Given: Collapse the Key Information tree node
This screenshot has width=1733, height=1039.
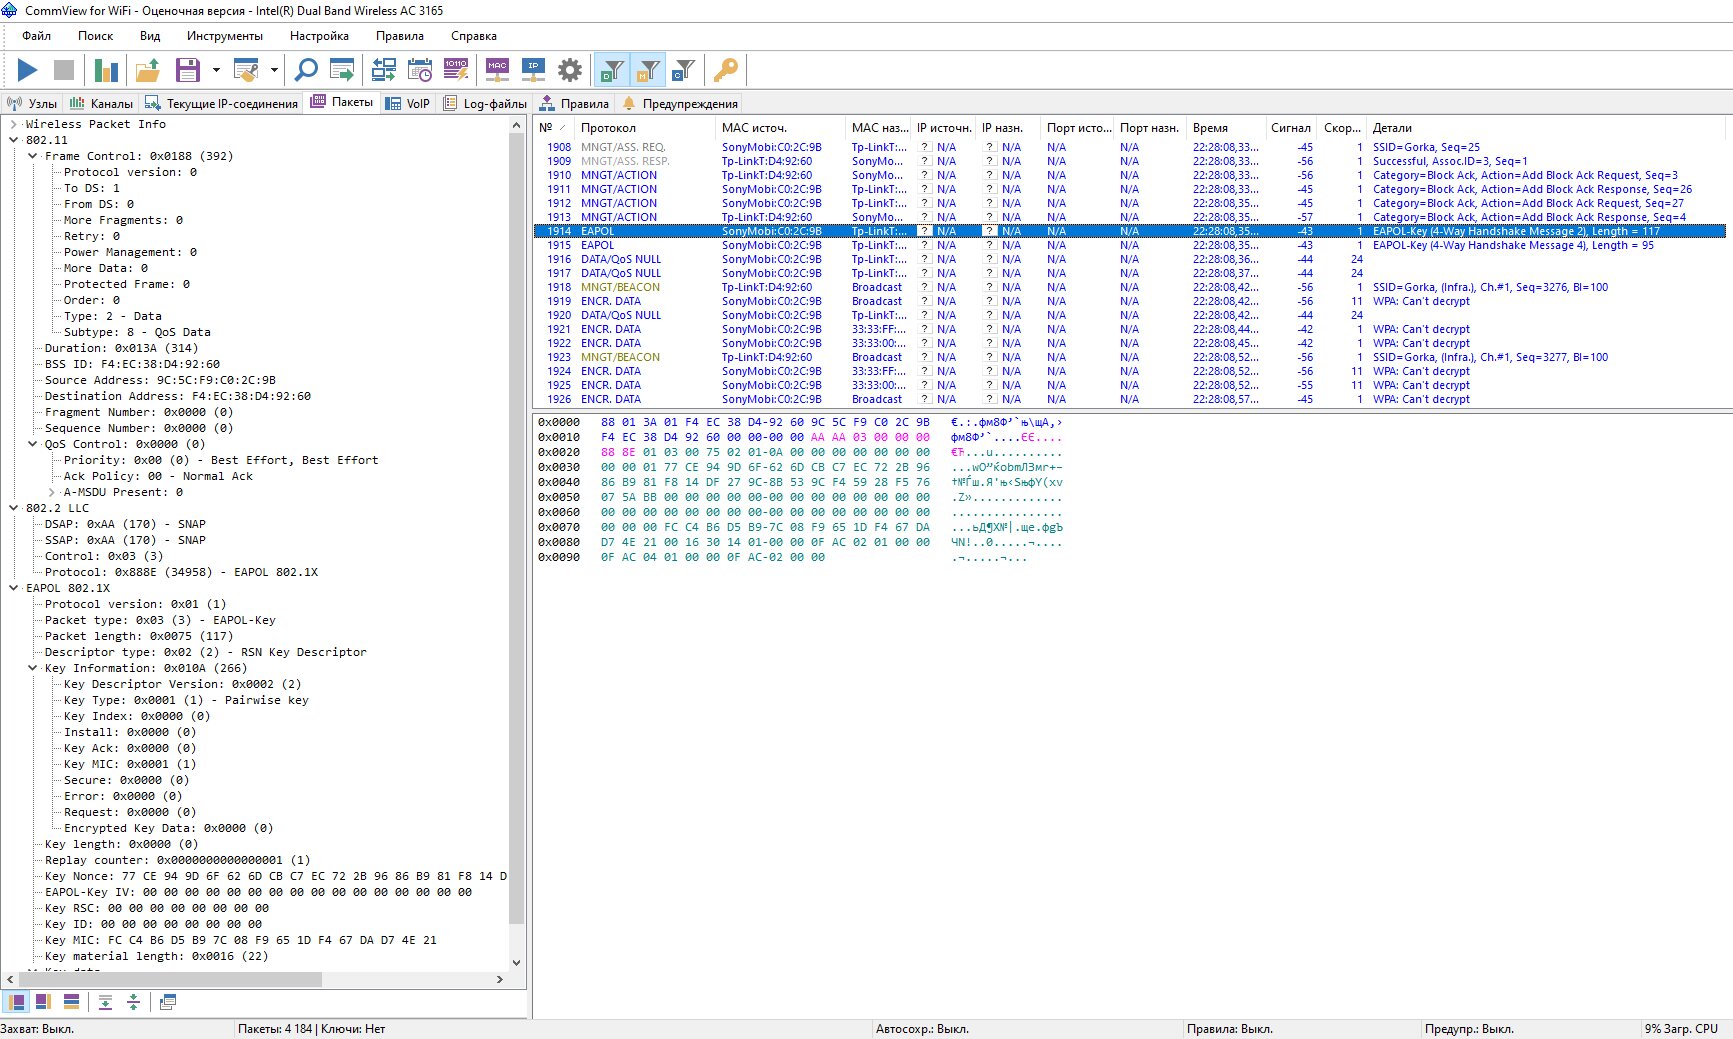Looking at the screenshot, I should pos(33,668).
